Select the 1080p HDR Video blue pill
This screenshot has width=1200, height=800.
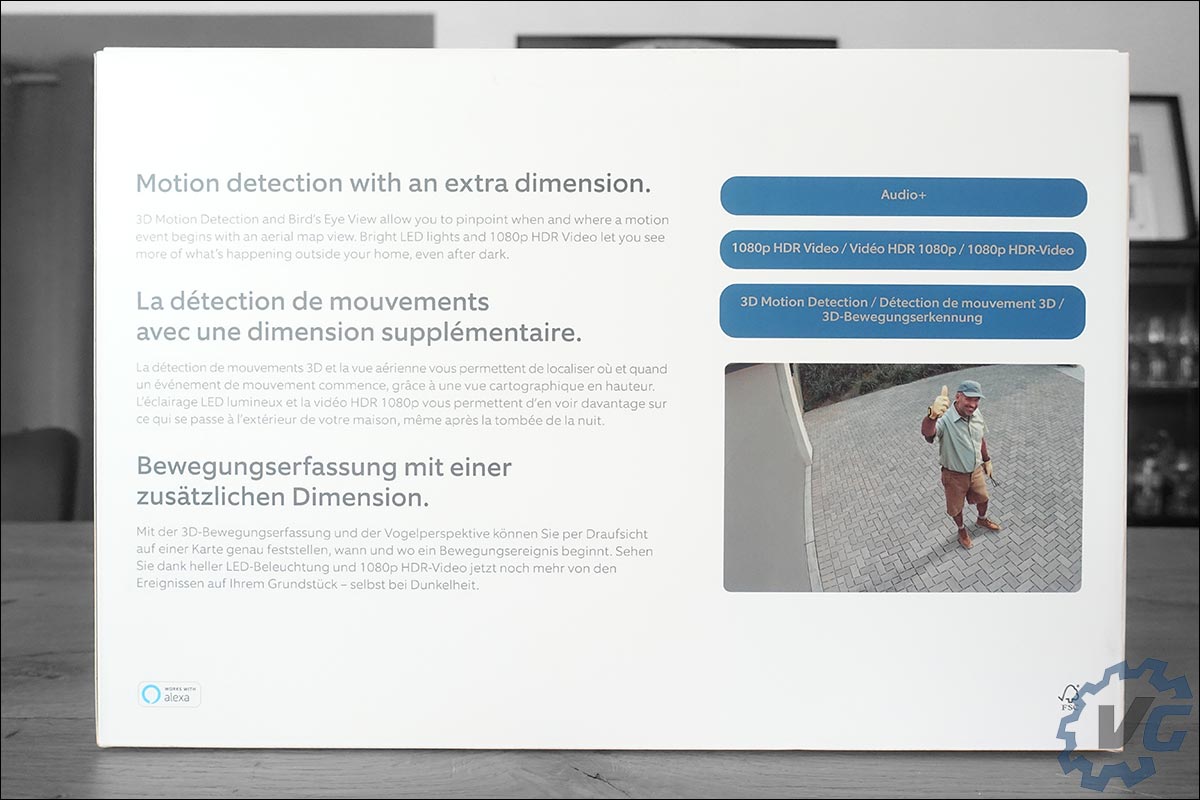pos(903,250)
